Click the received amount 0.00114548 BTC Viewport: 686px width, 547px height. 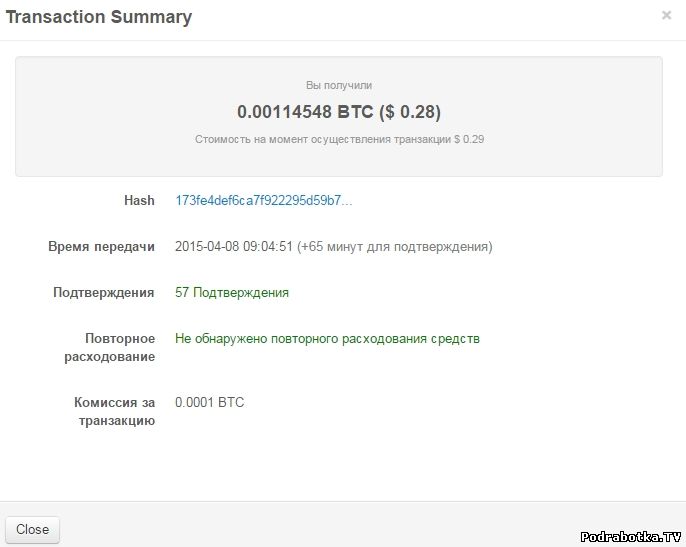pos(304,112)
